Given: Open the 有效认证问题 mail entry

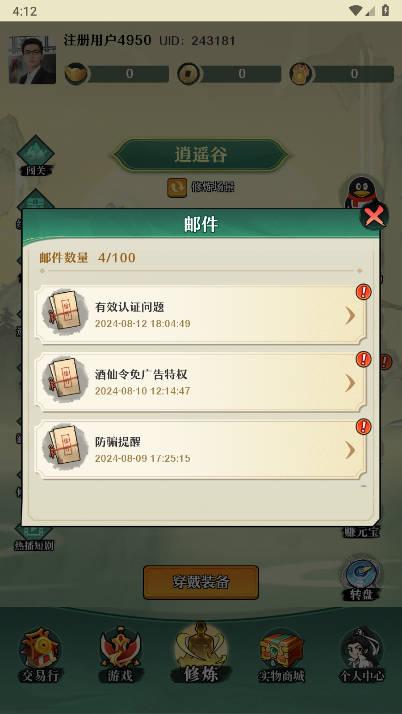Looking at the screenshot, I should coord(200,315).
